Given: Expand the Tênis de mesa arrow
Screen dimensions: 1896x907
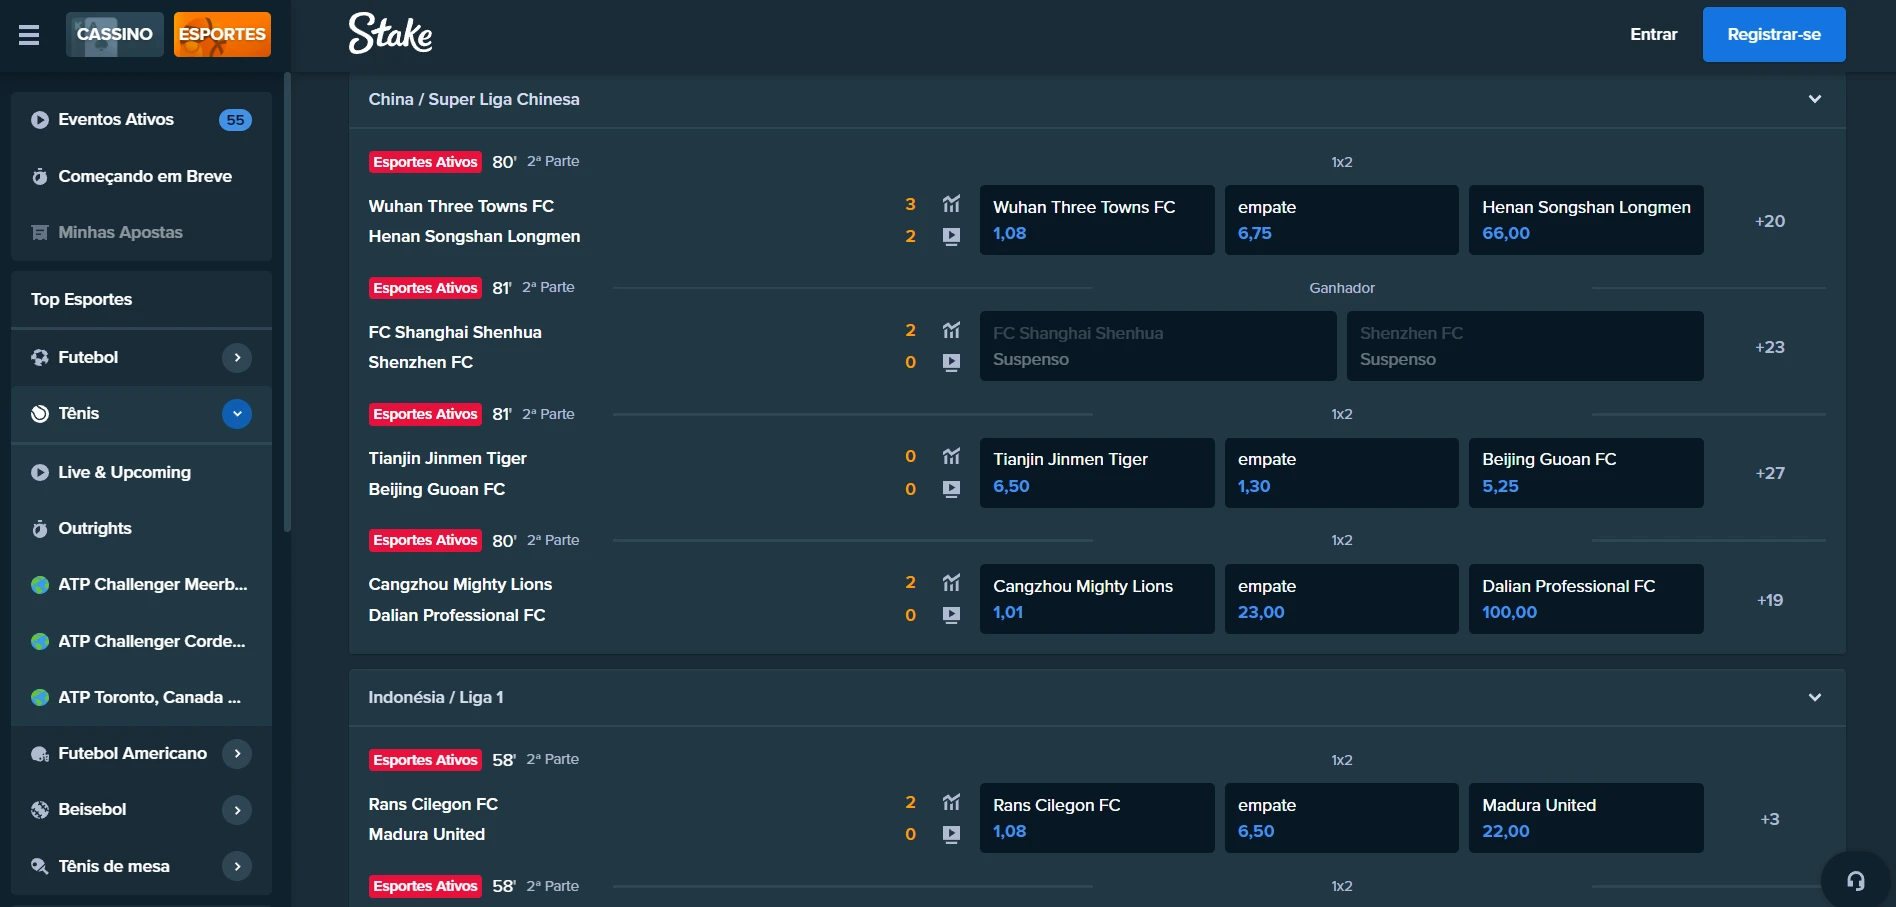Looking at the screenshot, I should tap(237, 866).
